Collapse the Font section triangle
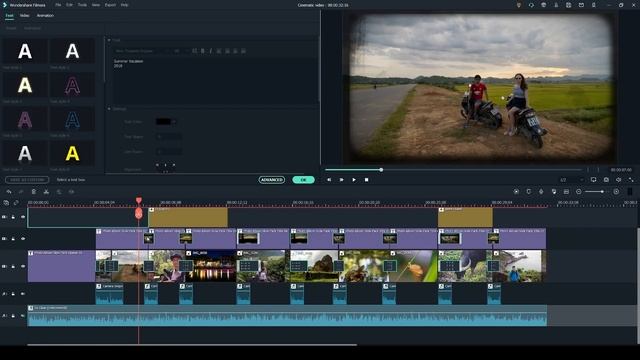The height and width of the screenshot is (360, 640). click(109, 40)
